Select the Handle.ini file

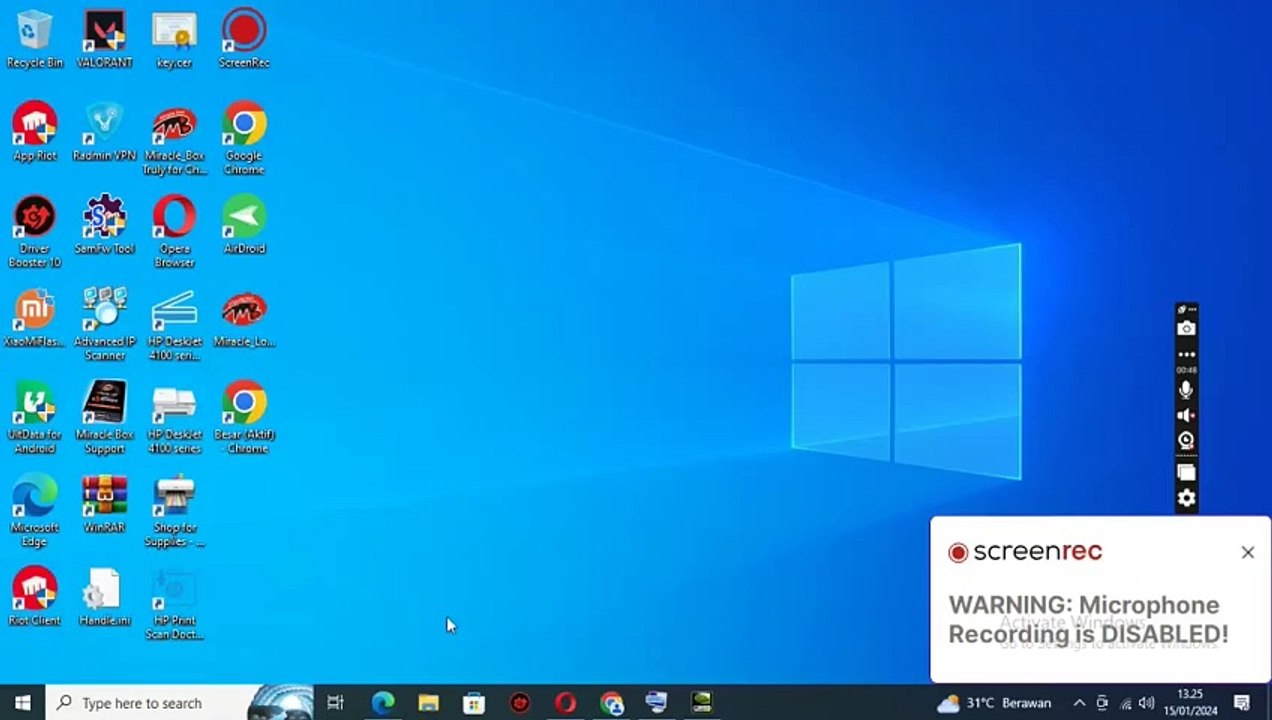click(x=104, y=597)
